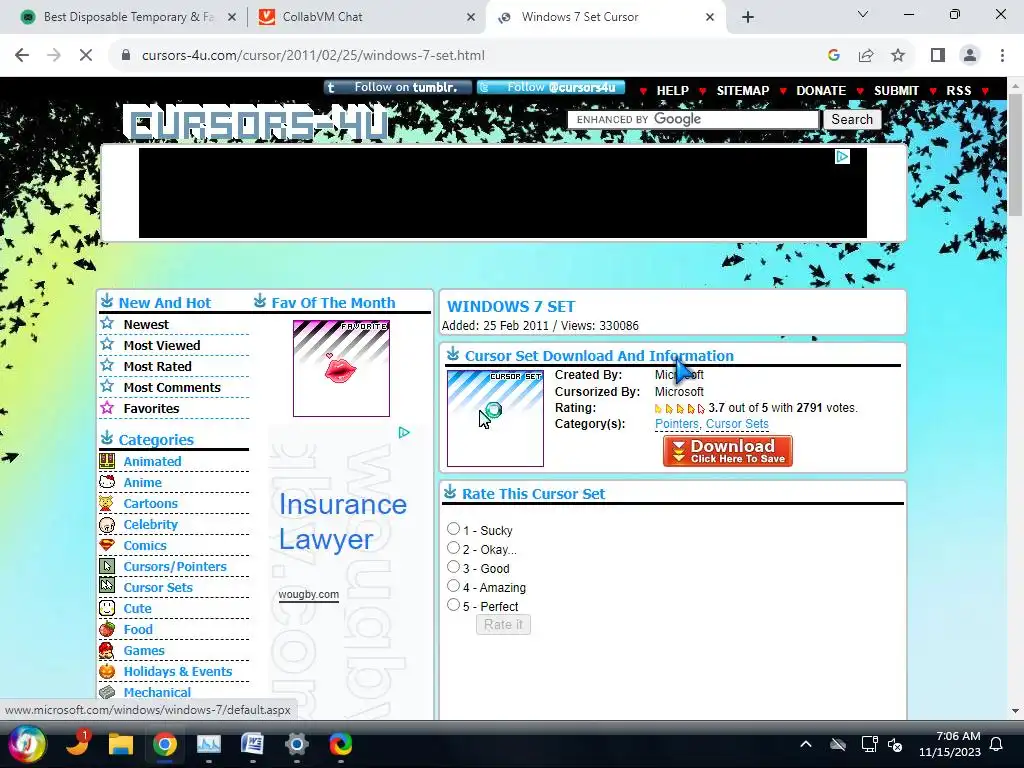Click the Holidays pumpkin icon
The image size is (1024, 768).
[x=107, y=671]
